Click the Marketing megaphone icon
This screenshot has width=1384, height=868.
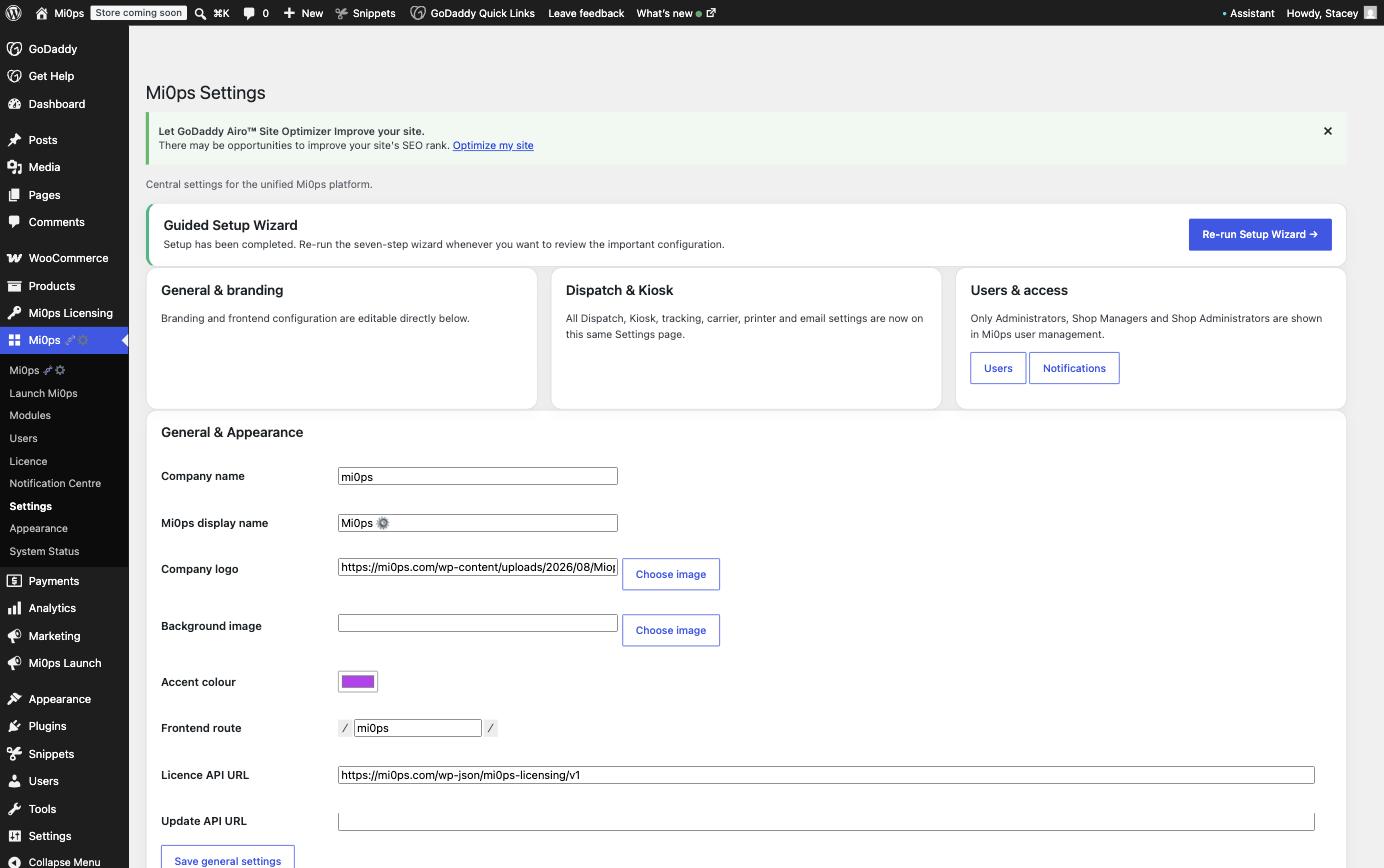click(14, 636)
